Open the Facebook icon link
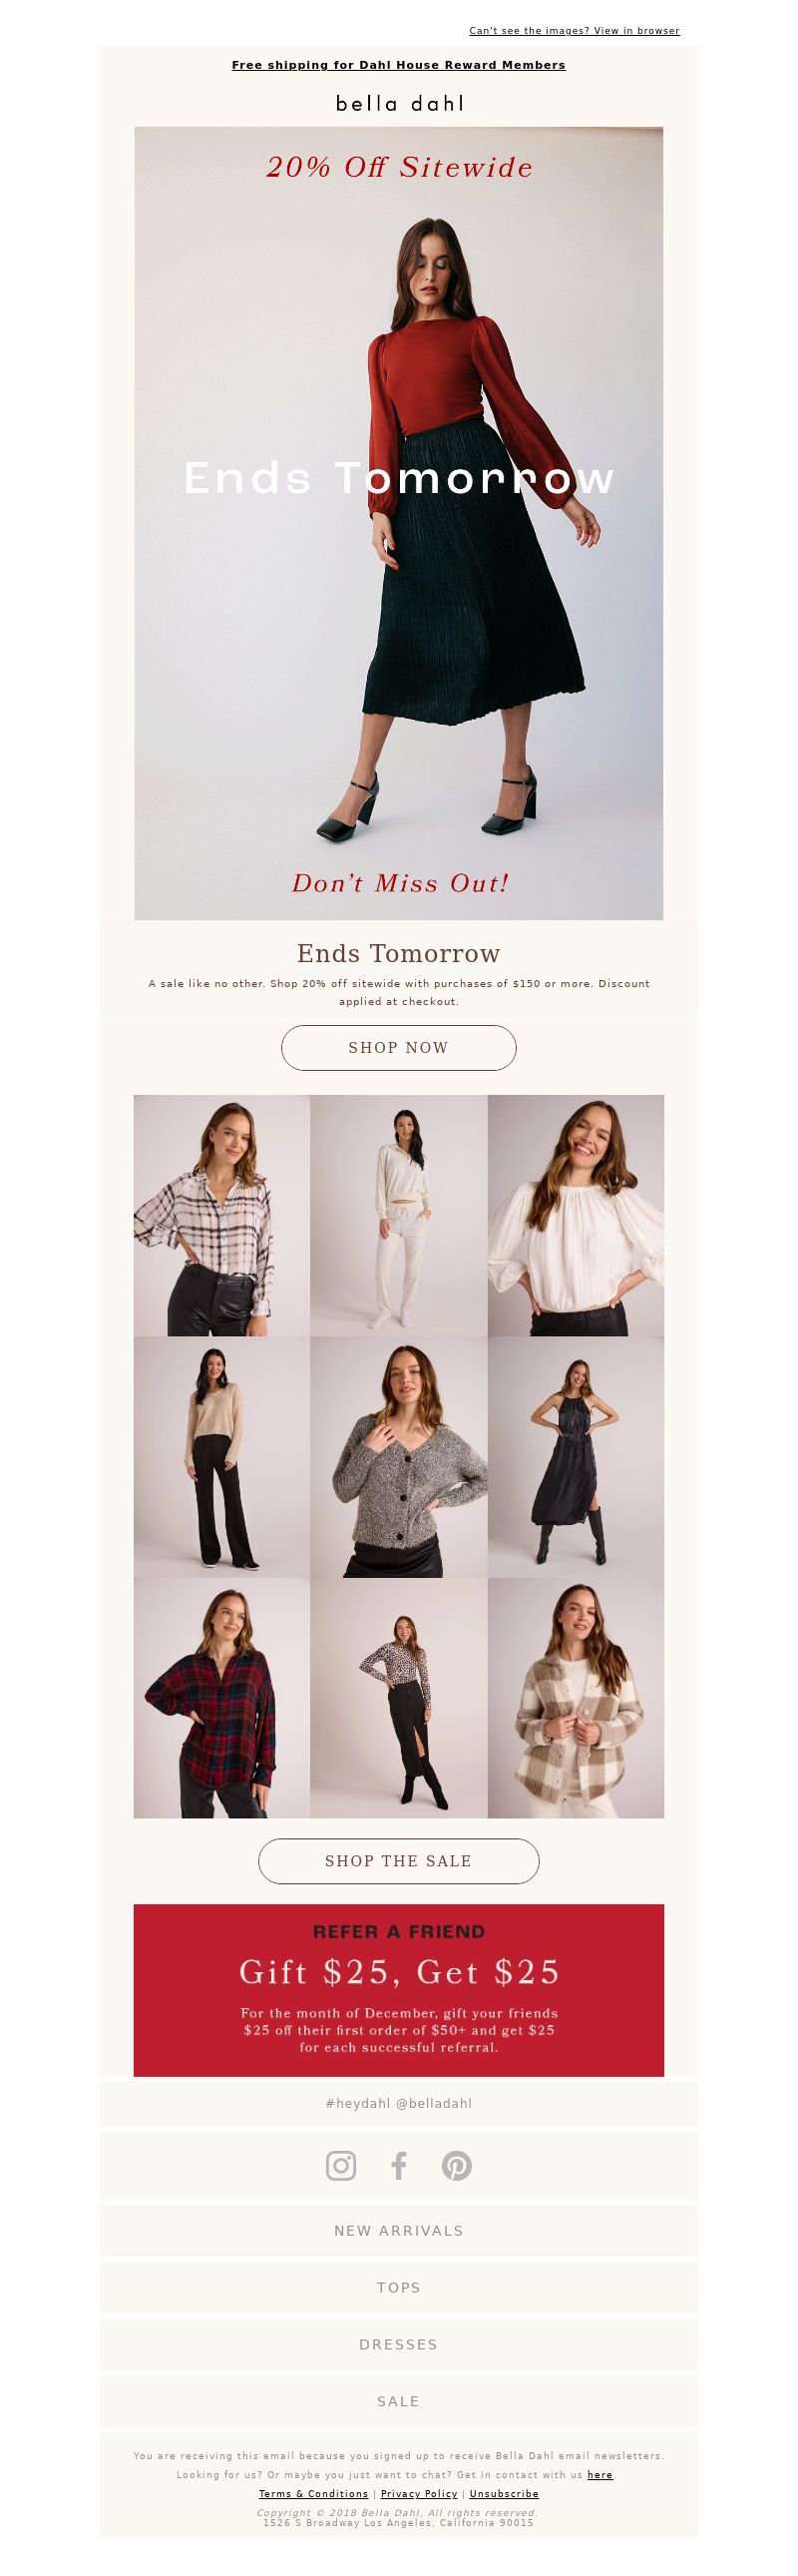 399,2165
